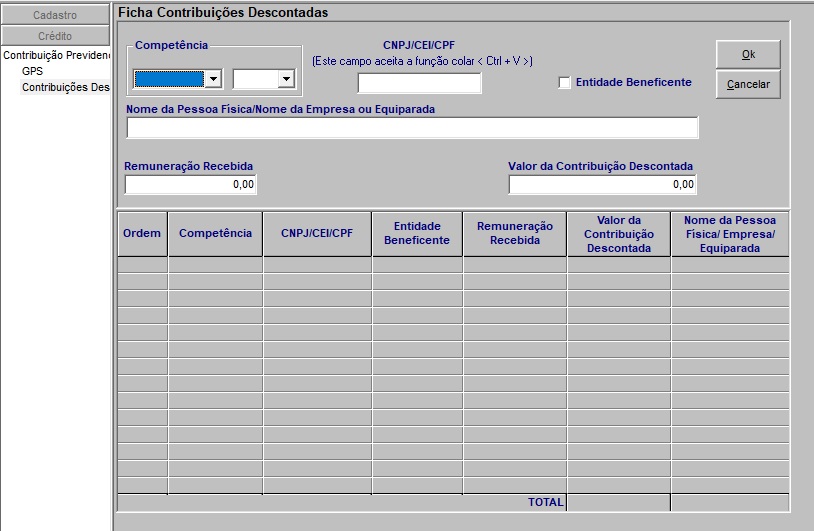Select the Remuneração Recebida input field
The height and width of the screenshot is (531, 814).
pos(191,184)
